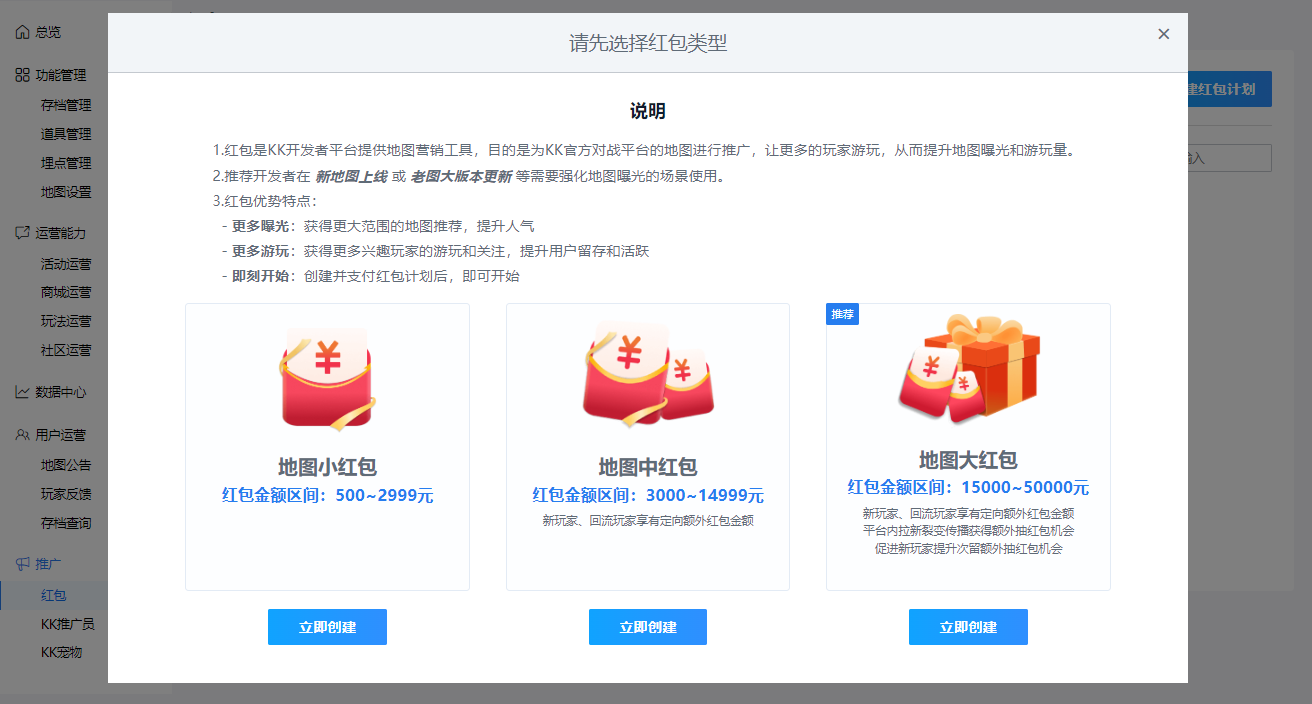Open 红包 in the sidebar menu
1312x704 pixels.
tap(54, 595)
